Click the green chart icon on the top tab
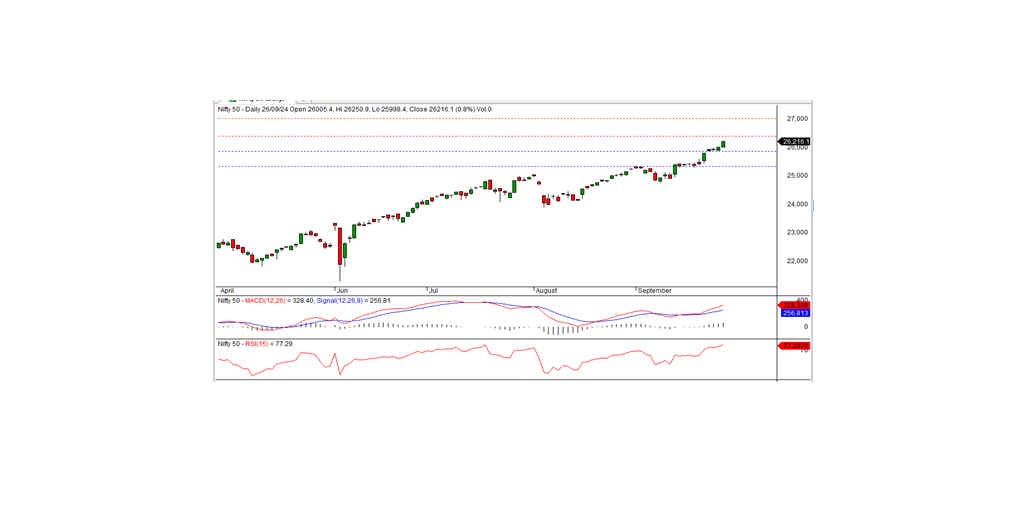This screenshot has height=516, width=1015. [x=232, y=100]
